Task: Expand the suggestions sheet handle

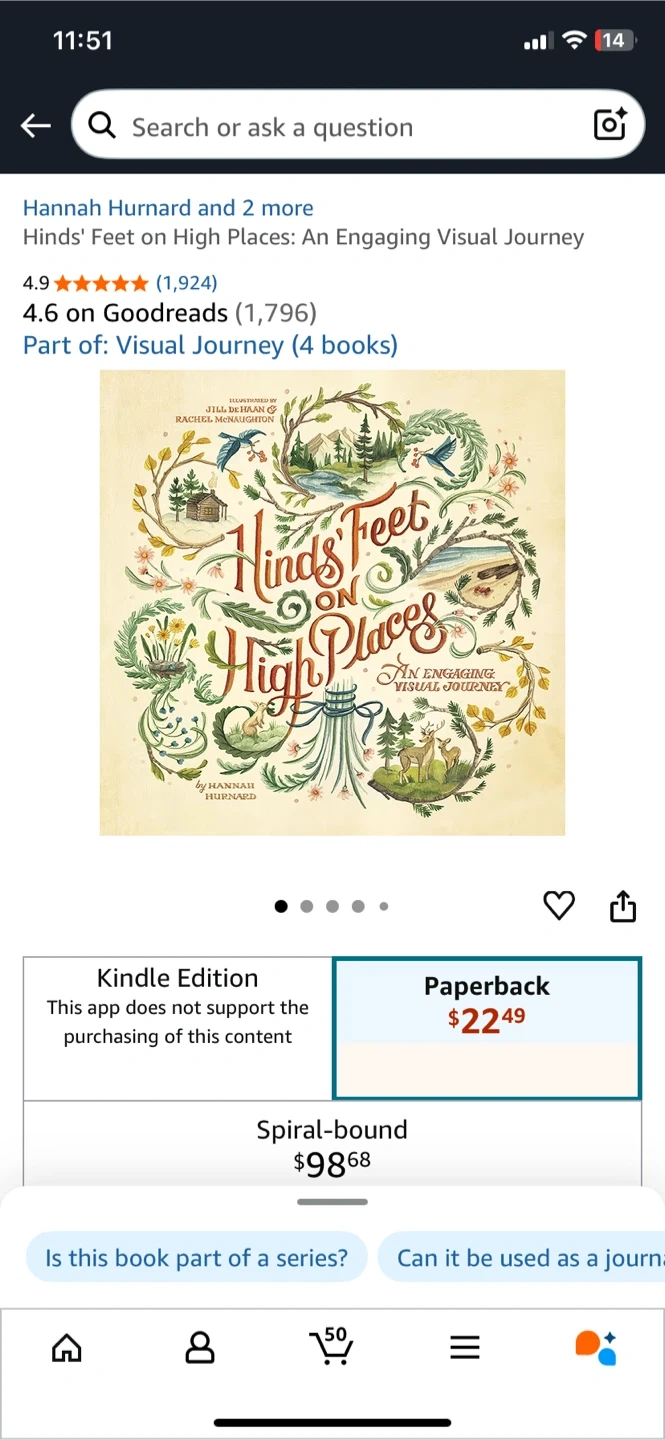Action: (332, 1201)
